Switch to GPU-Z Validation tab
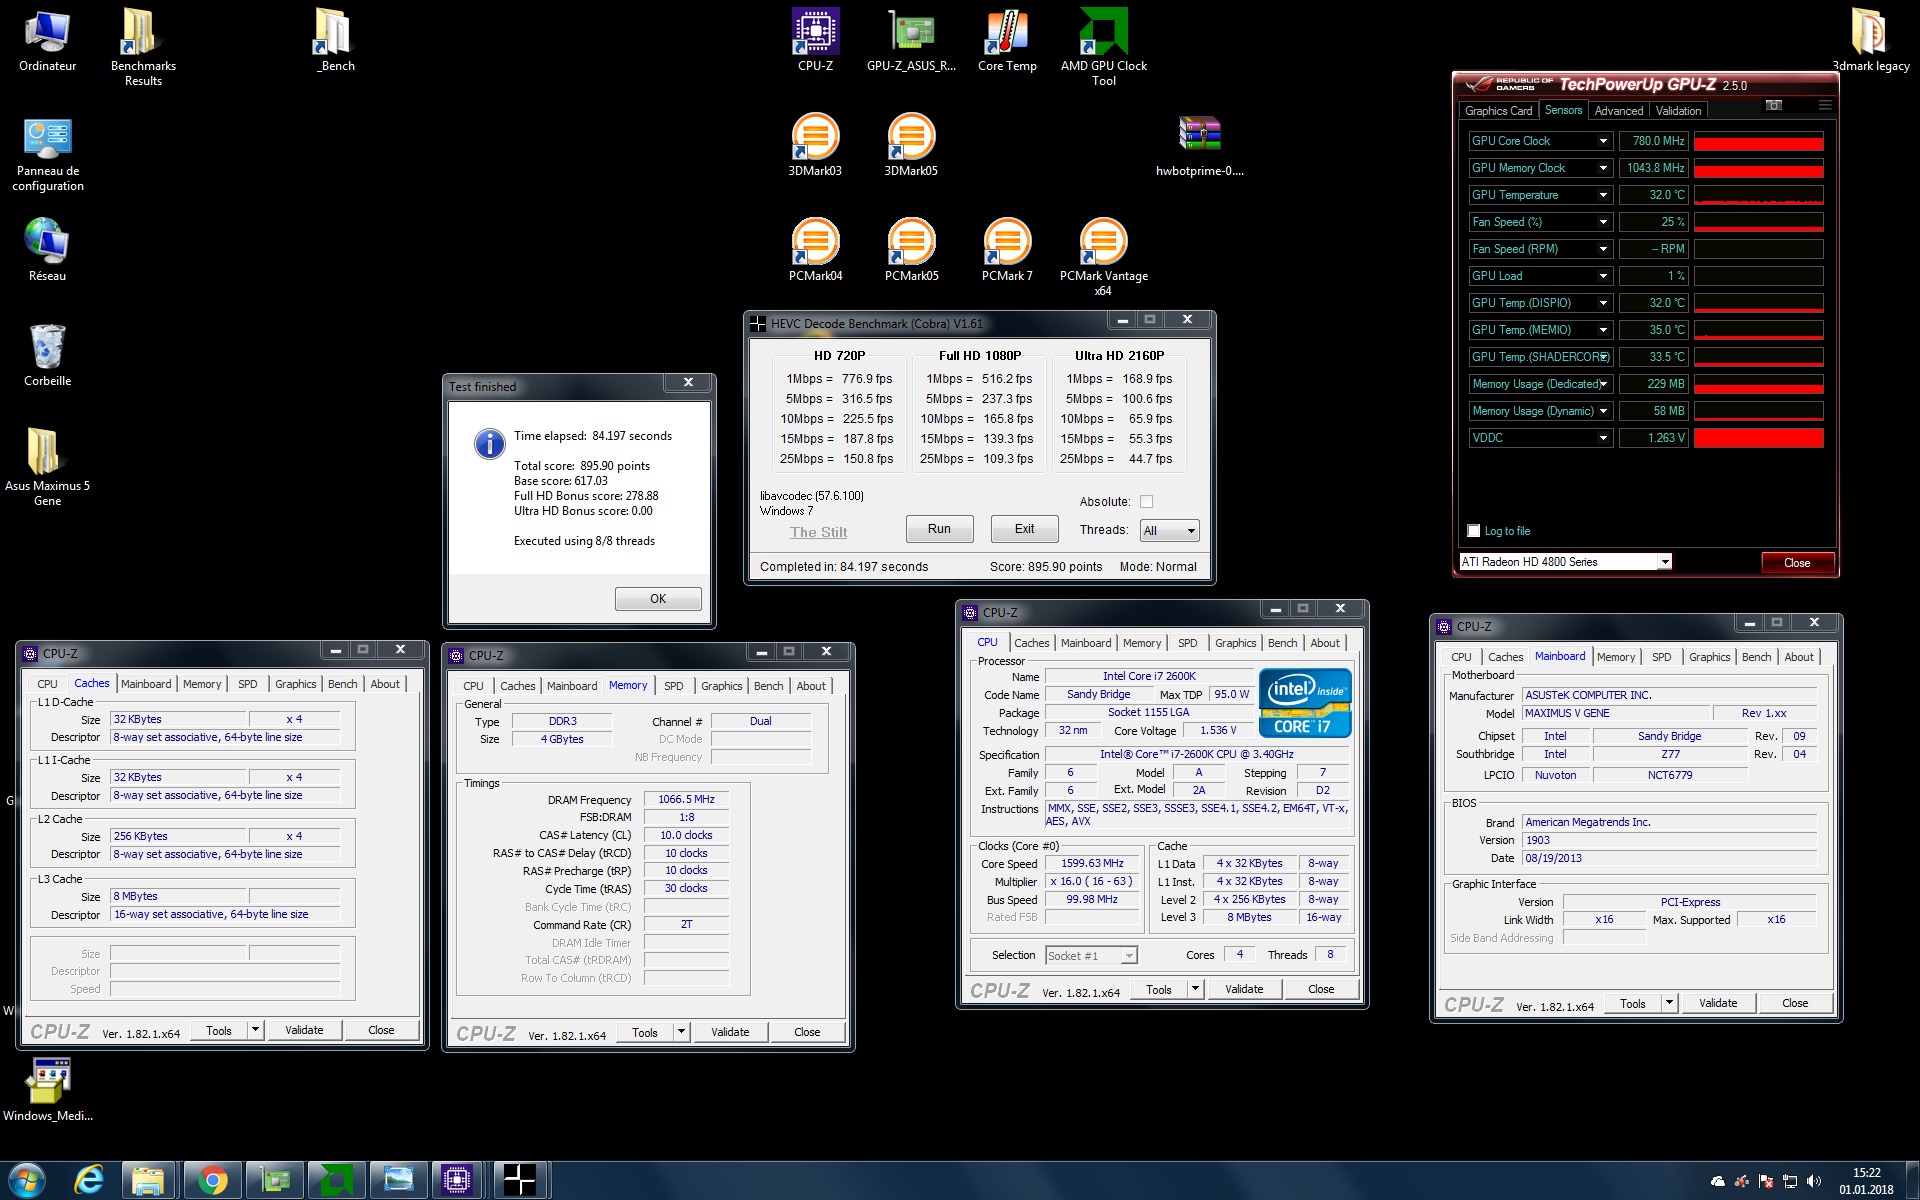This screenshot has width=1920, height=1200. pyautogui.click(x=1678, y=111)
